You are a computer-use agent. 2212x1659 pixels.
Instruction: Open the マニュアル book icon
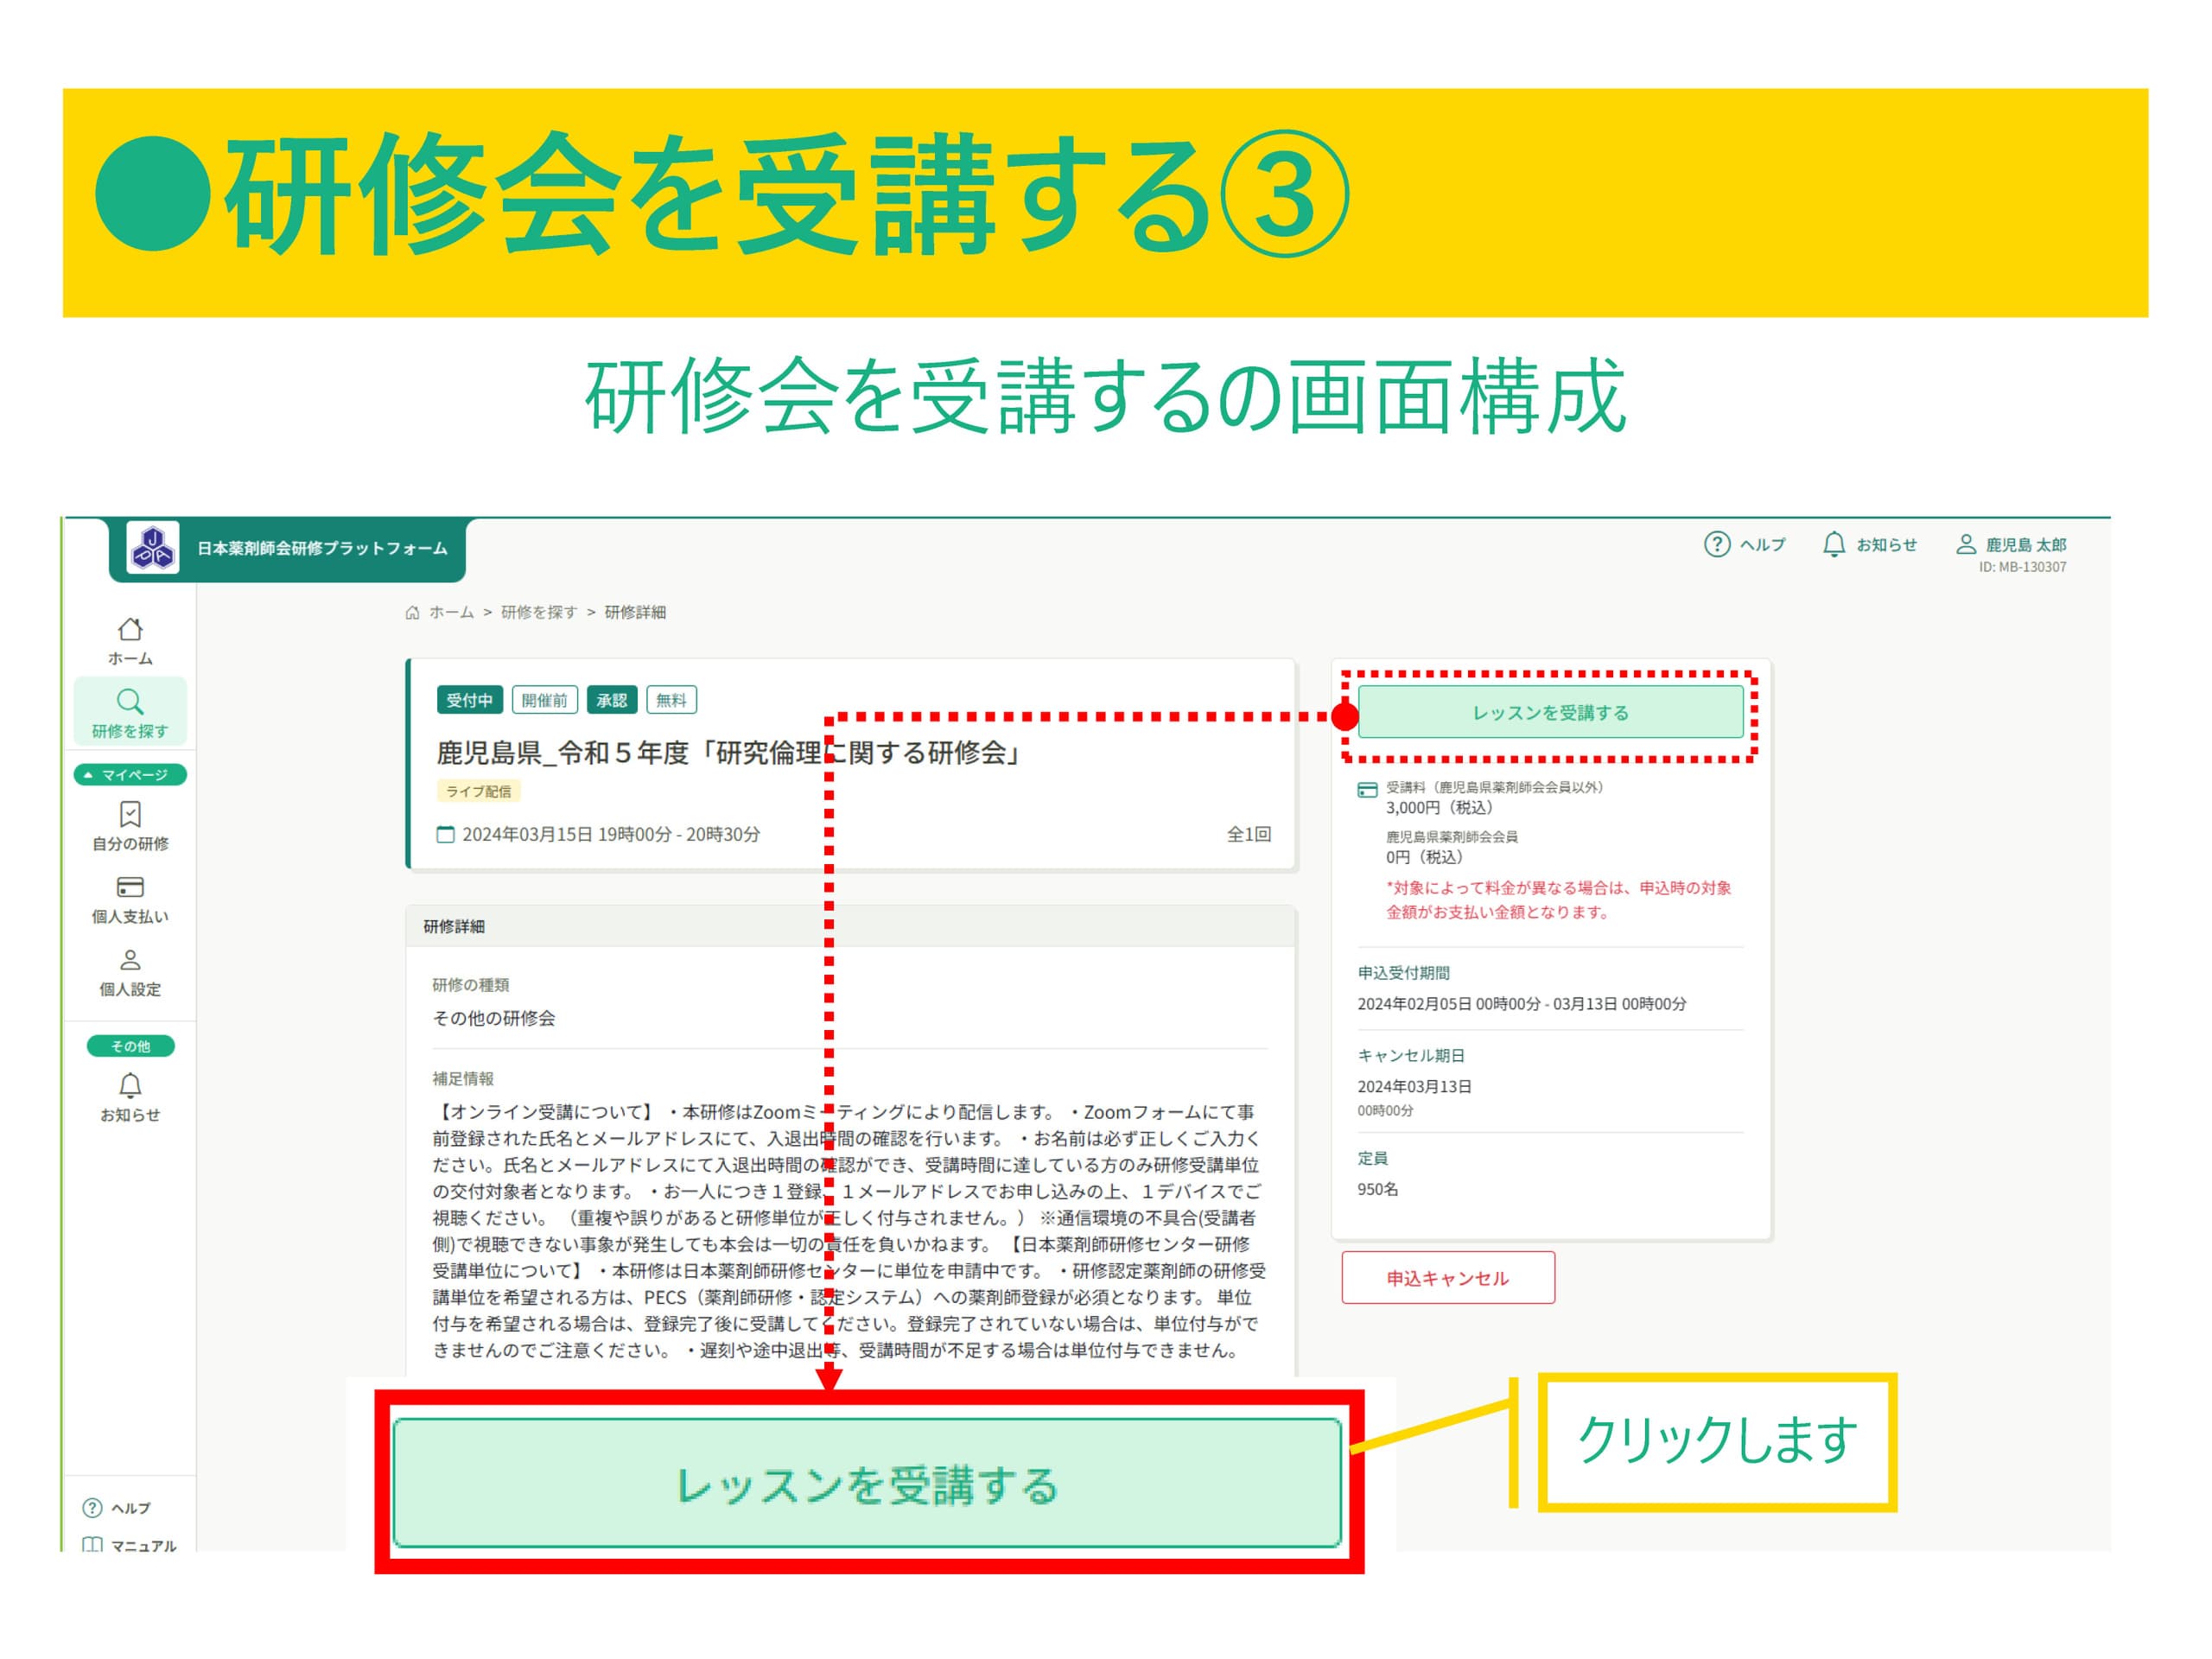92,1545
